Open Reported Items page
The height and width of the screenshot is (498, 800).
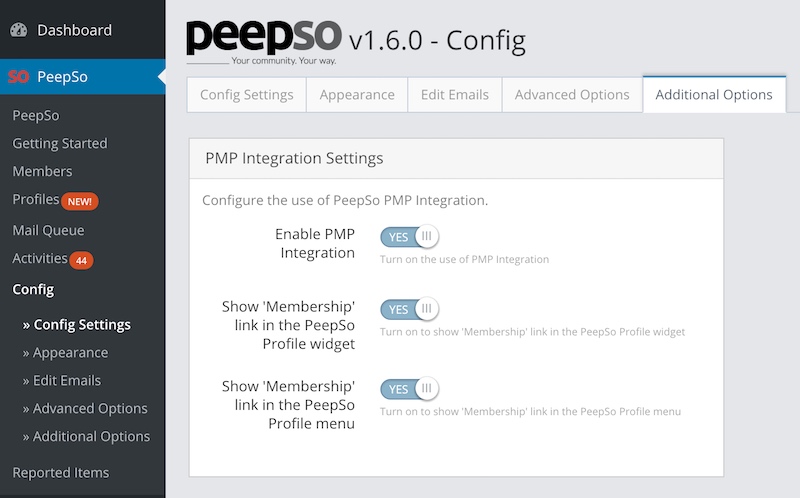point(61,473)
